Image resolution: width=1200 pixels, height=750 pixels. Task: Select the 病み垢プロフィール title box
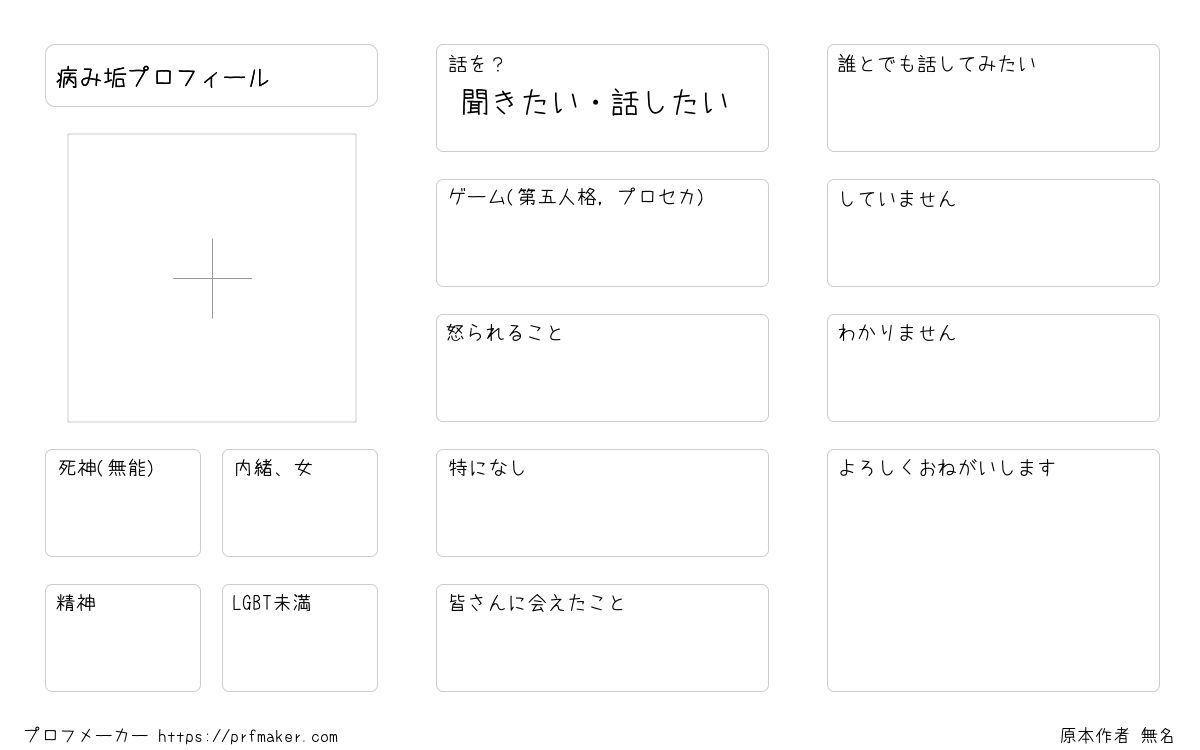pos(211,75)
